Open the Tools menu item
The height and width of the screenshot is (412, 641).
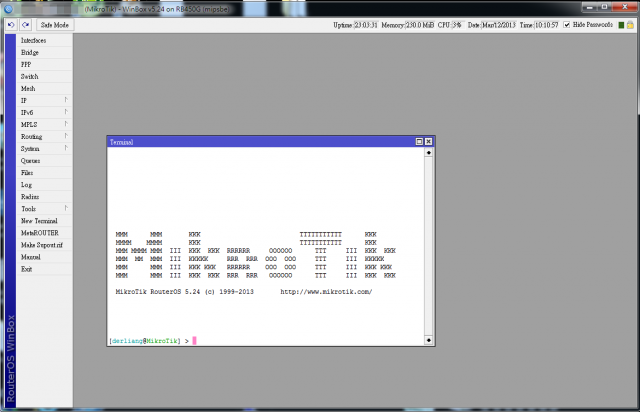pos(44,209)
